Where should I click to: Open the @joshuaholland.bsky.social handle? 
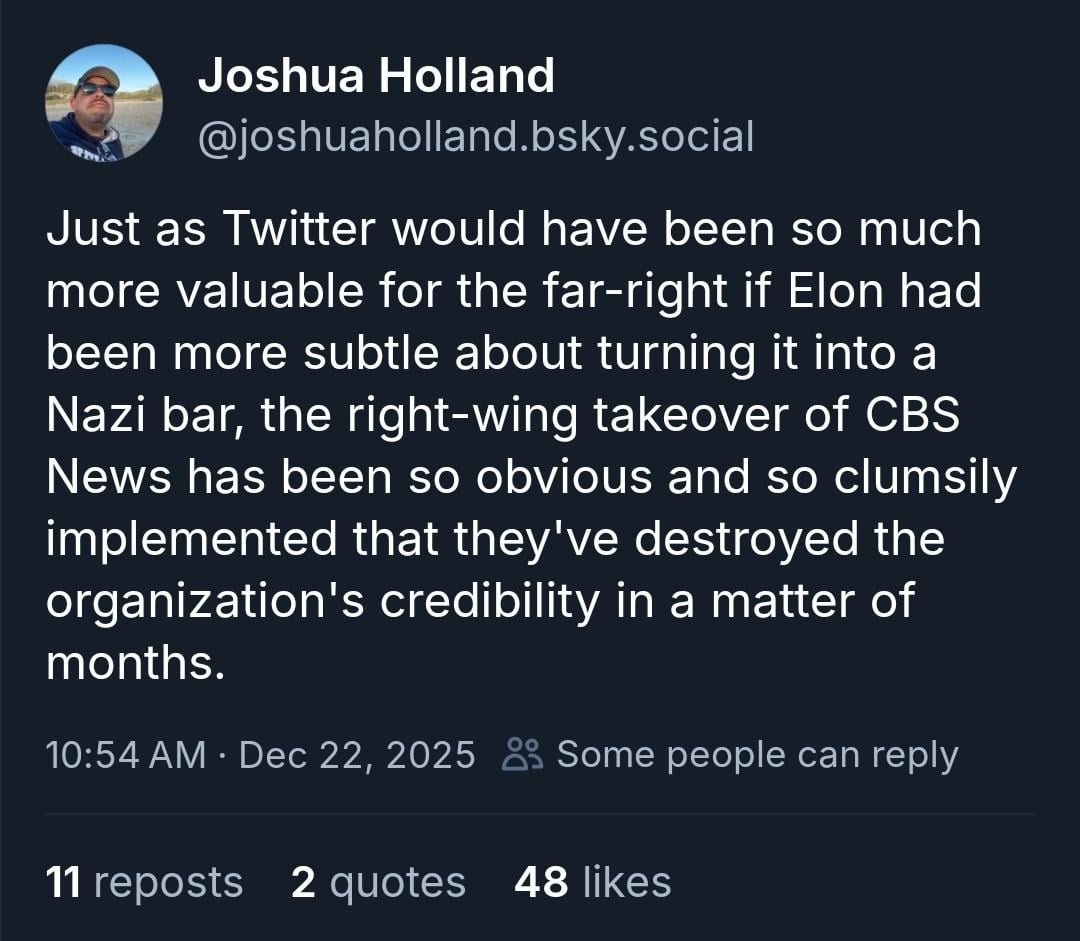pyautogui.click(x=476, y=137)
